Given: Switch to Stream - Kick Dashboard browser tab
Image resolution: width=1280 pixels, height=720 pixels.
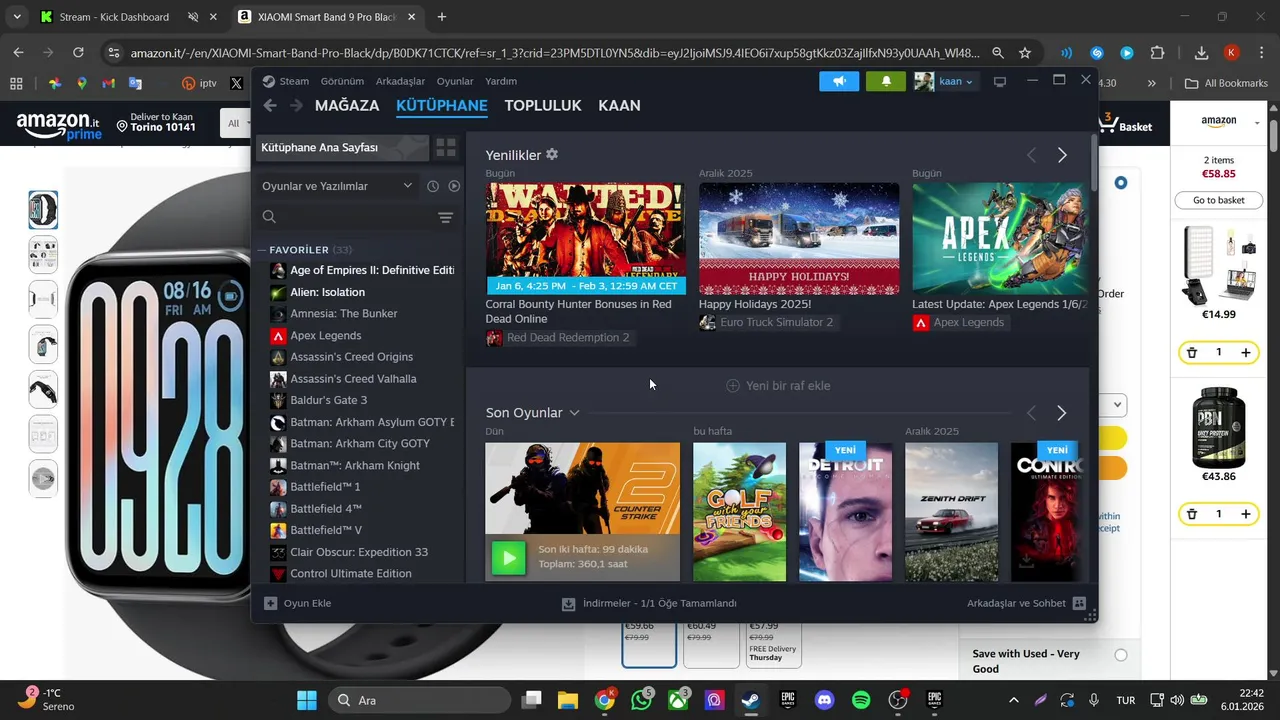Looking at the screenshot, I should pos(114,17).
